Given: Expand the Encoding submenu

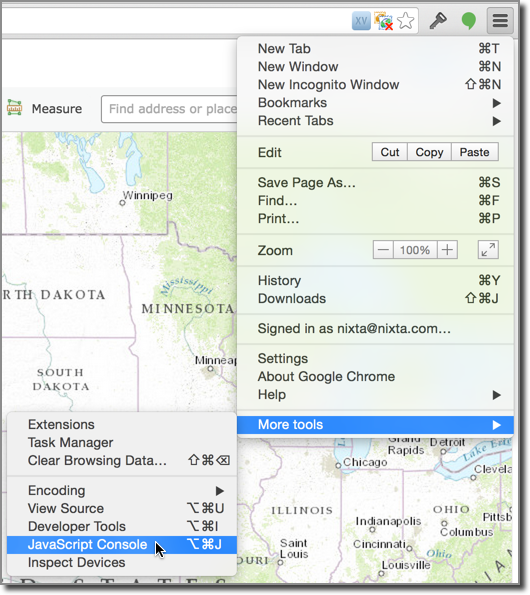Looking at the screenshot, I should (x=122, y=491).
